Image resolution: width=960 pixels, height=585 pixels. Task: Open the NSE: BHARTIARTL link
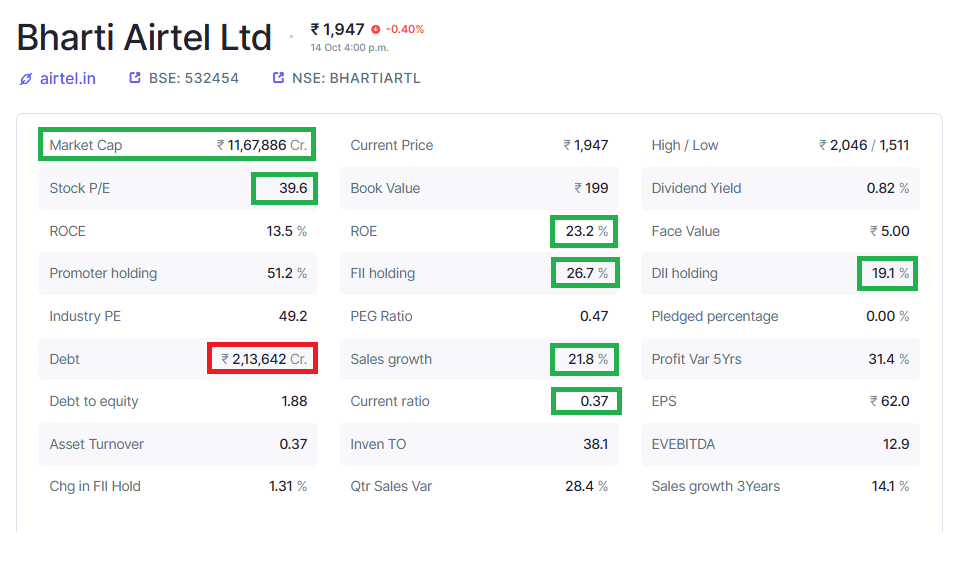[x=356, y=78]
